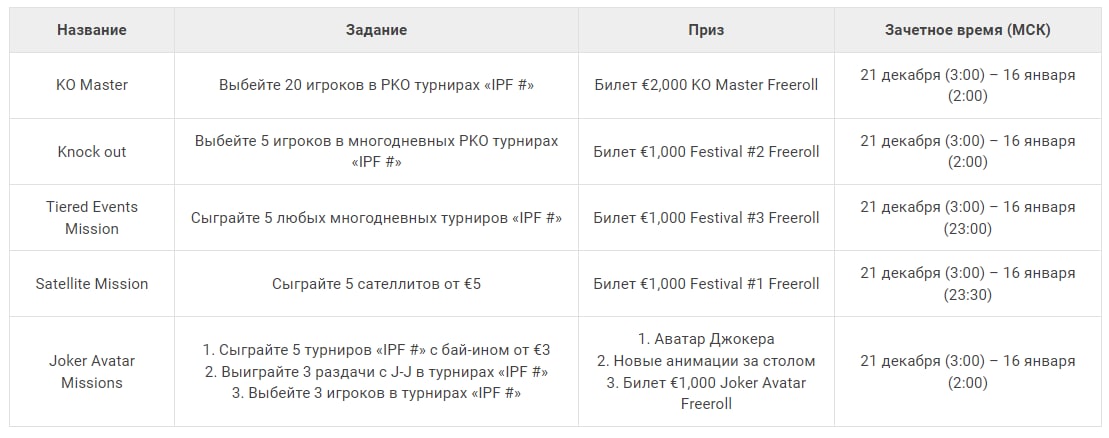Select the "Joker Avatar Missions" cell
Viewport: 1109px width, 438px height.
(92, 371)
